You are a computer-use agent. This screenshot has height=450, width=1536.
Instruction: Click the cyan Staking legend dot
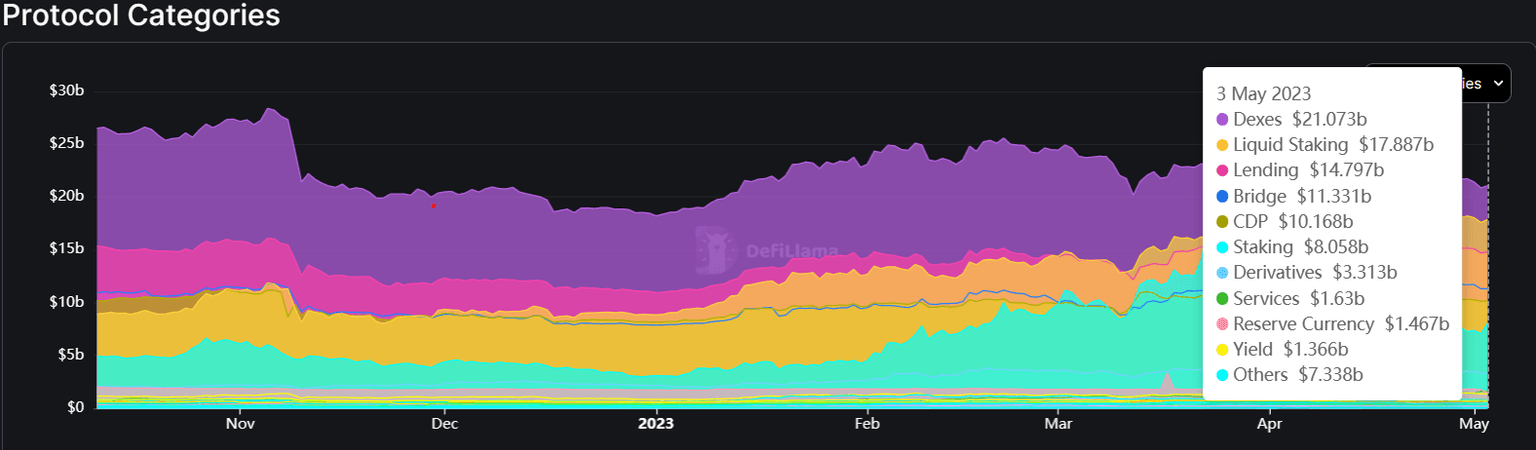click(x=1223, y=247)
